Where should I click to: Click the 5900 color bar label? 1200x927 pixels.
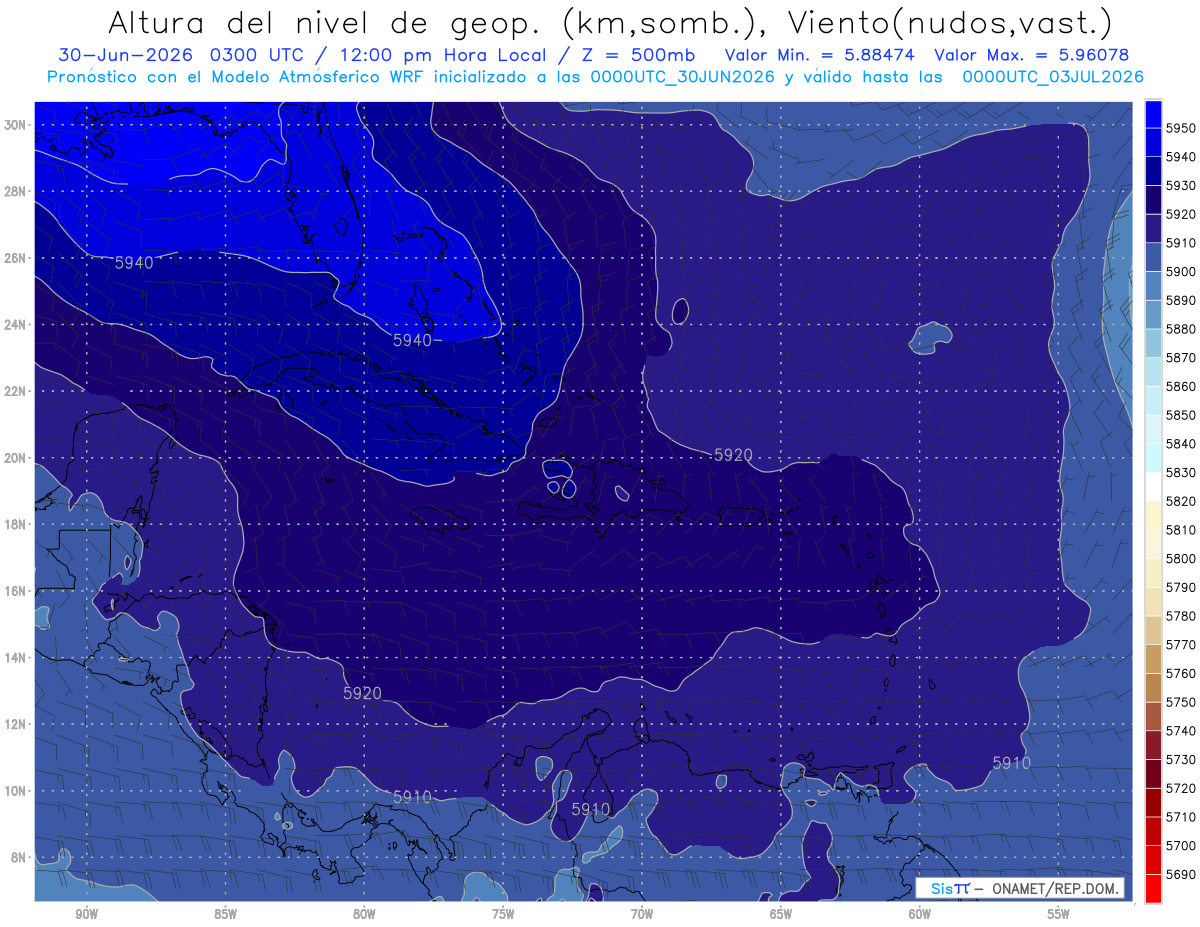[x=1181, y=271]
